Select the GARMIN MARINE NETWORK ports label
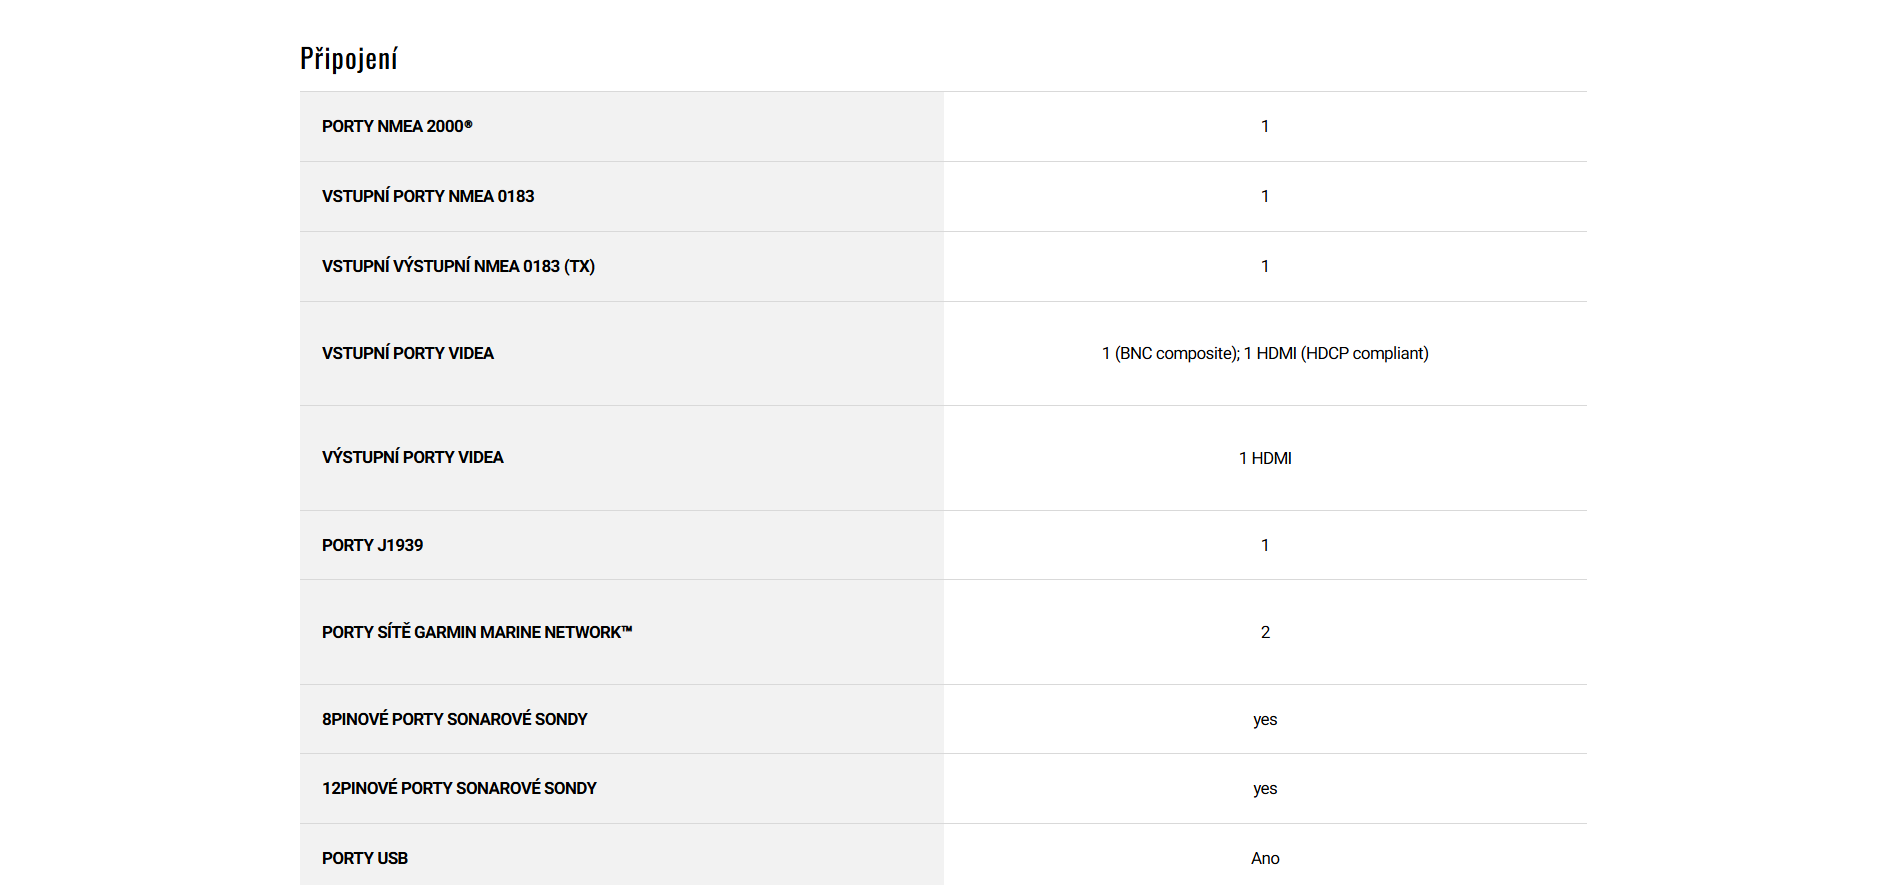 pos(477,633)
